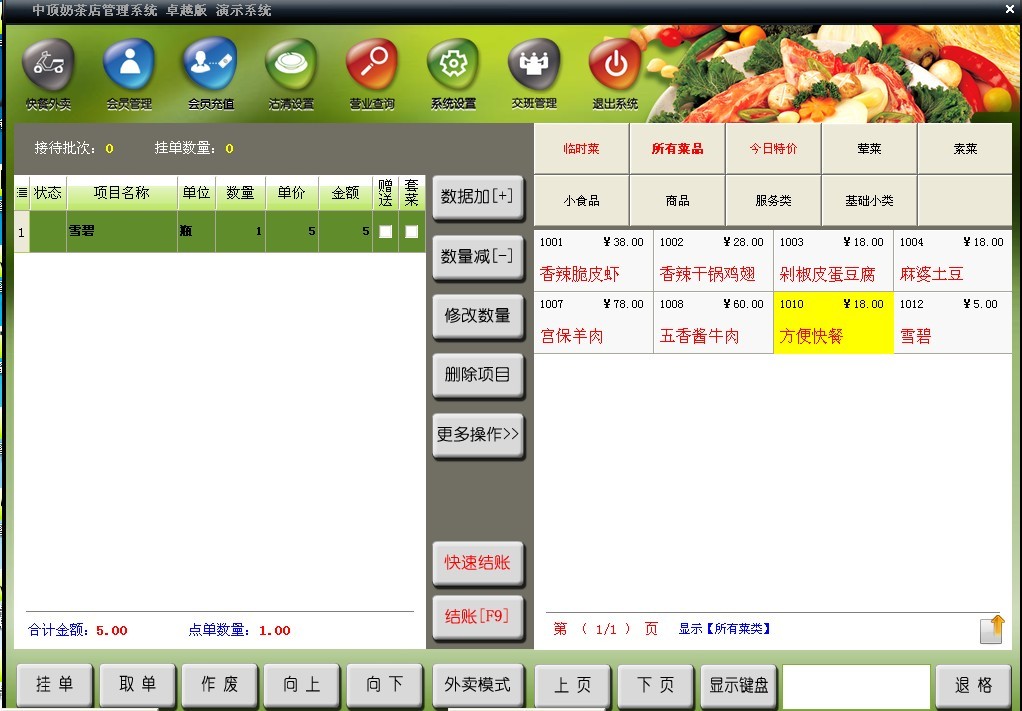Switch to the 临时菜 category tab
The image size is (1022, 711).
(x=581, y=149)
